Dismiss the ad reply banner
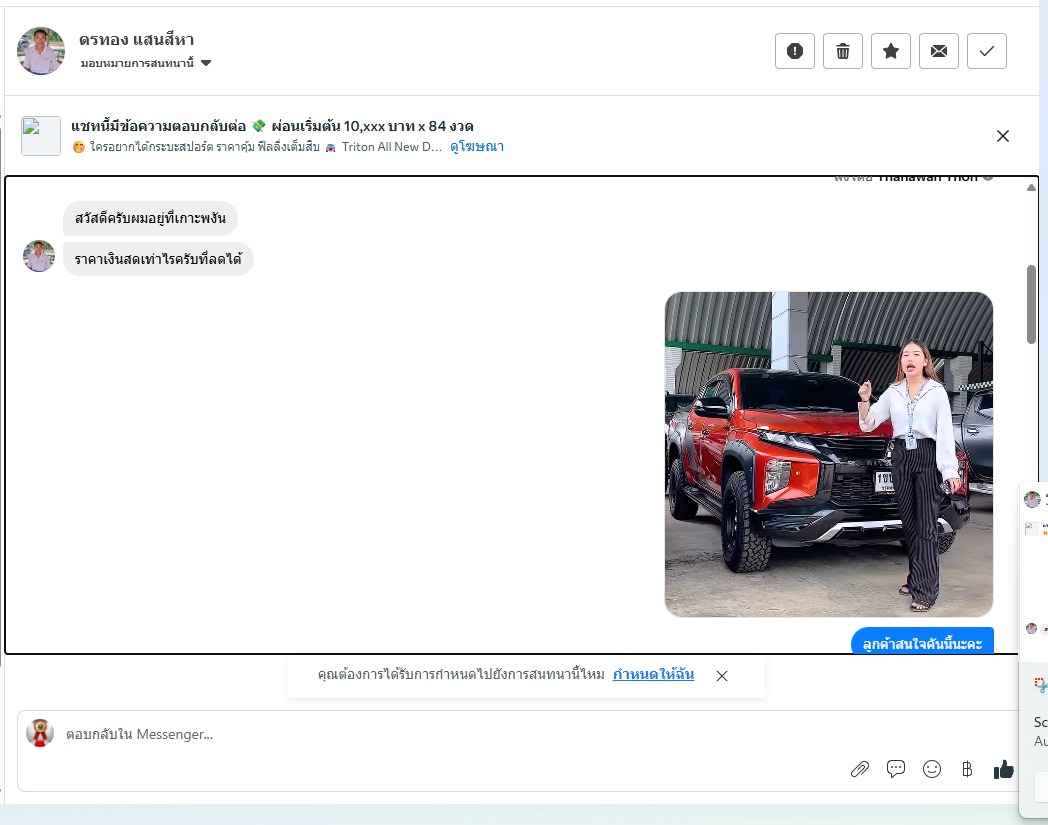Viewport: 1048px width, 825px height. pyautogui.click(x=1003, y=136)
